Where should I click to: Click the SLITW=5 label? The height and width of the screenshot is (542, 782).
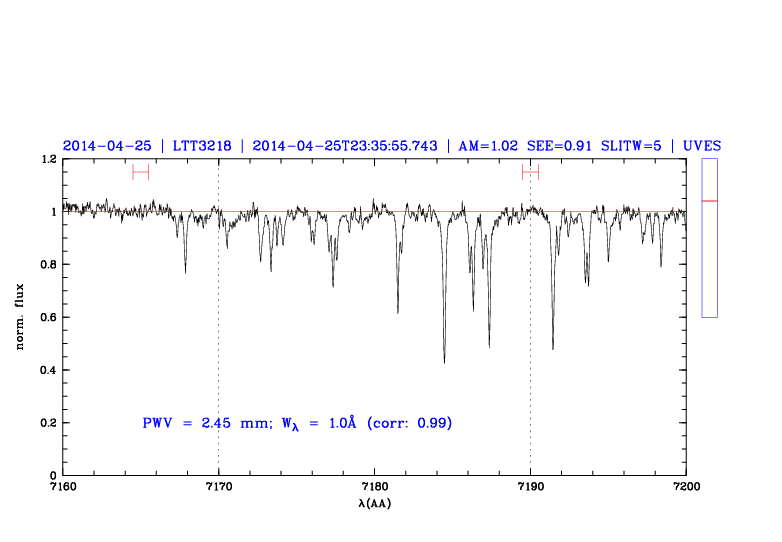coord(637,146)
